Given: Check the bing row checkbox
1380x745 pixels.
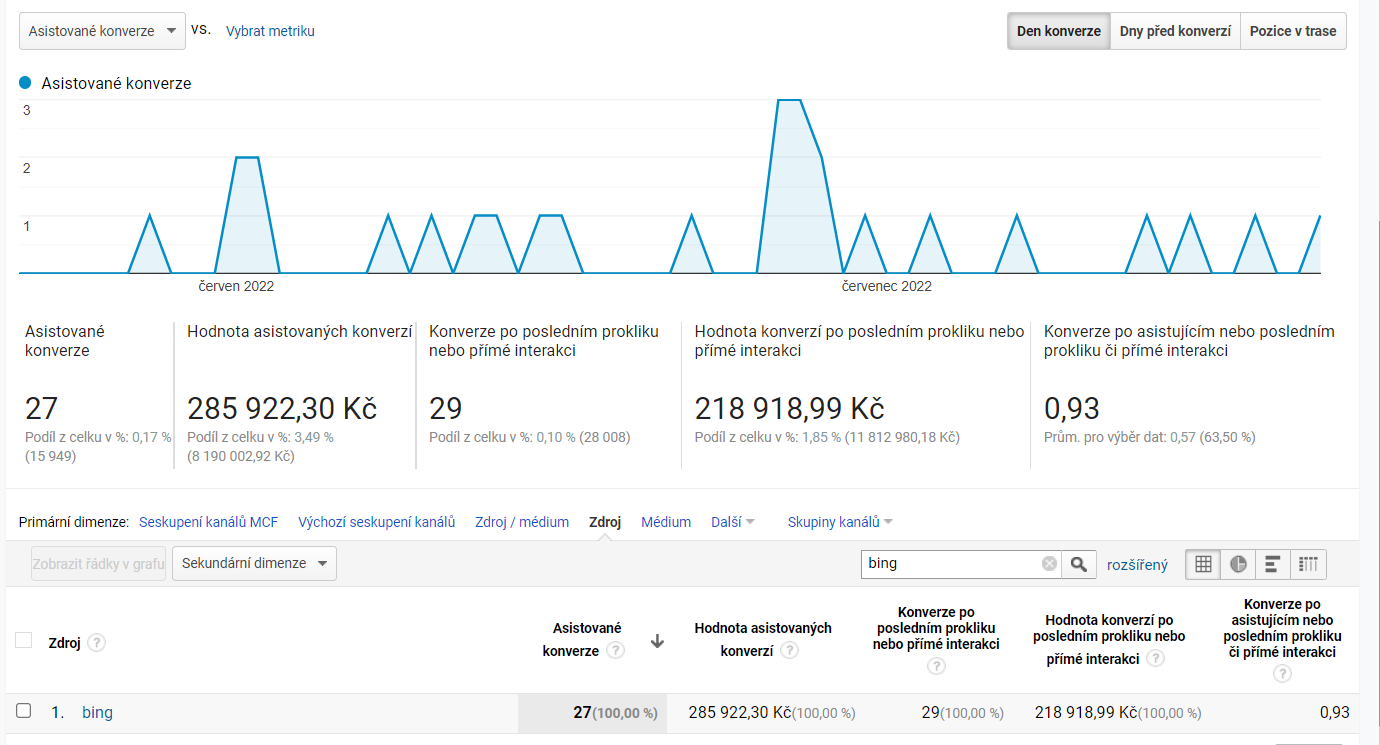Looking at the screenshot, I should pos(24,711).
